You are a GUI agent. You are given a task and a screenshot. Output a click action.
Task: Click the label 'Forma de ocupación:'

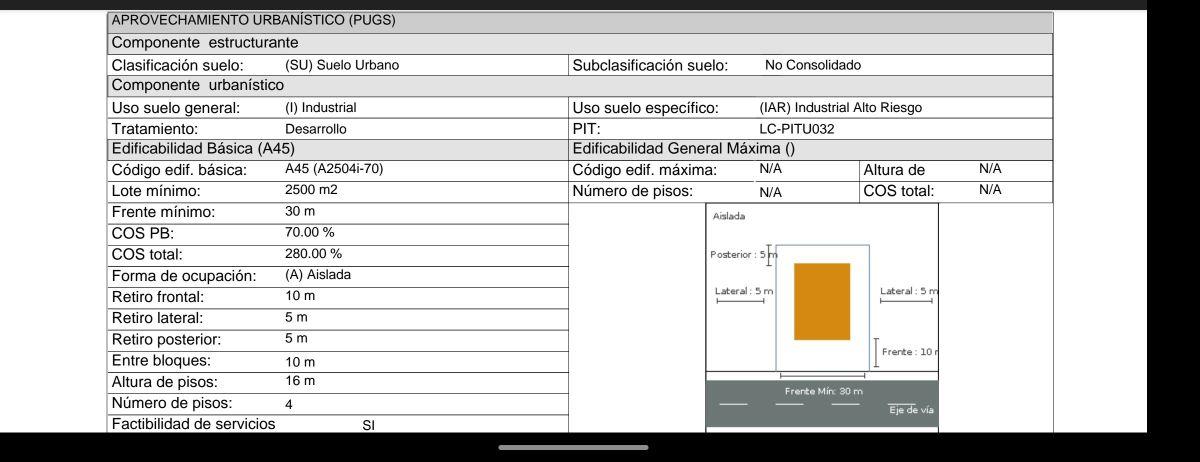tap(184, 275)
